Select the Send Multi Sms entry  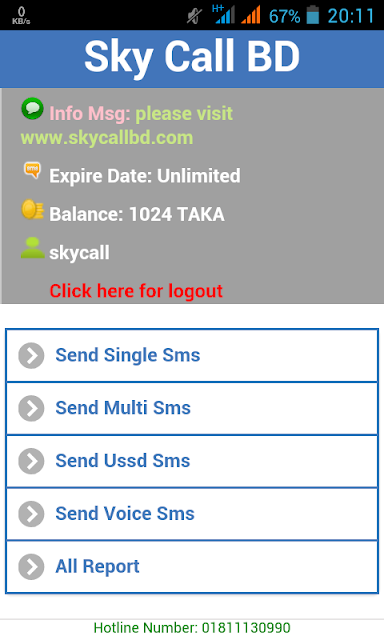click(x=192, y=408)
